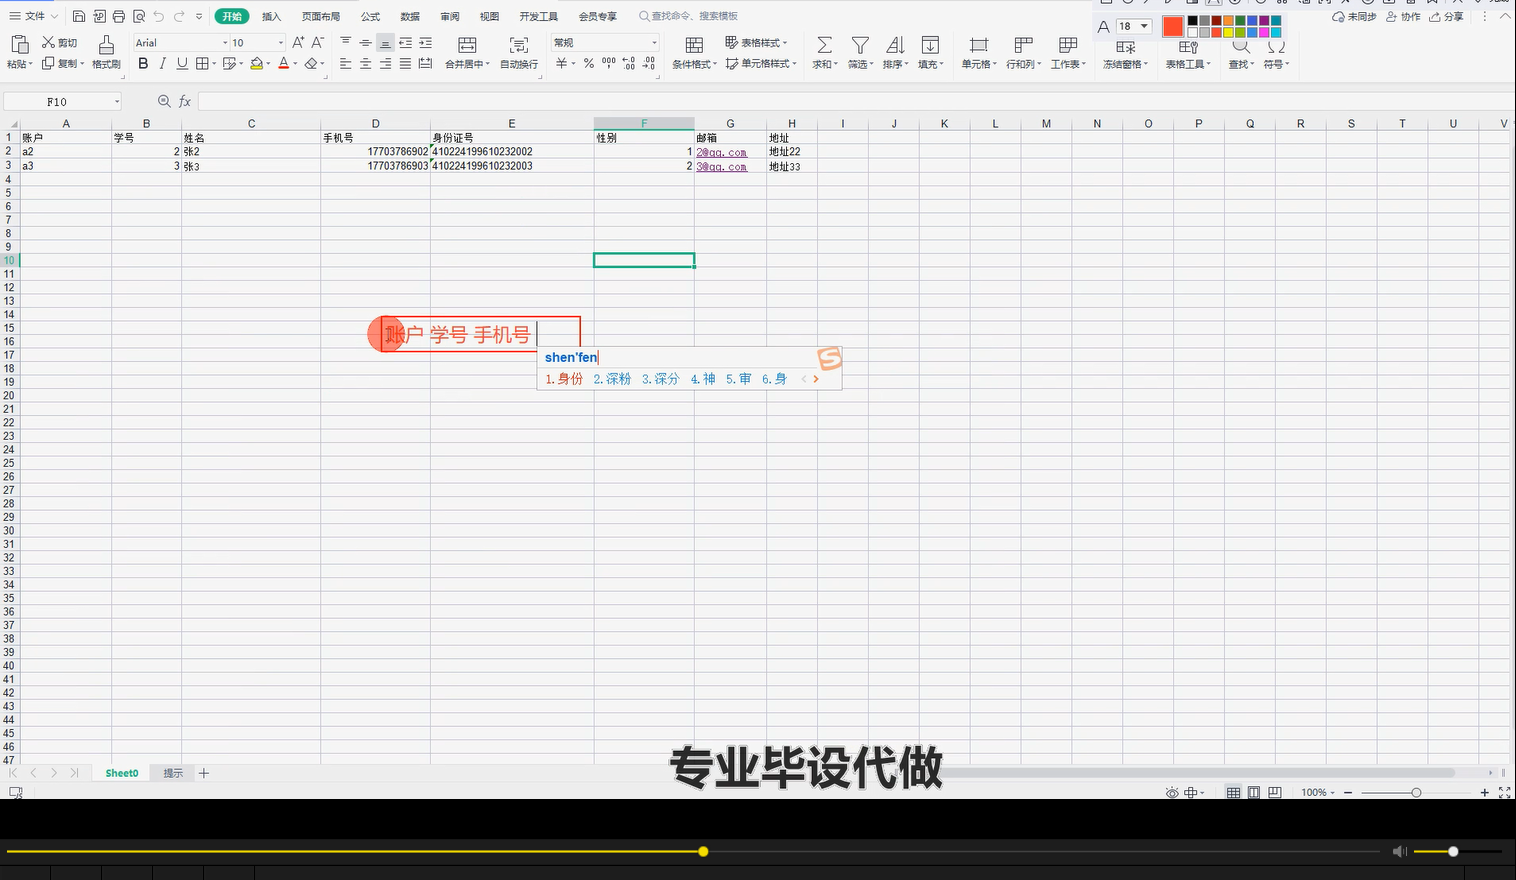Toggle right horizontal alignment
Viewport: 1516px width, 880px height.
pos(385,63)
